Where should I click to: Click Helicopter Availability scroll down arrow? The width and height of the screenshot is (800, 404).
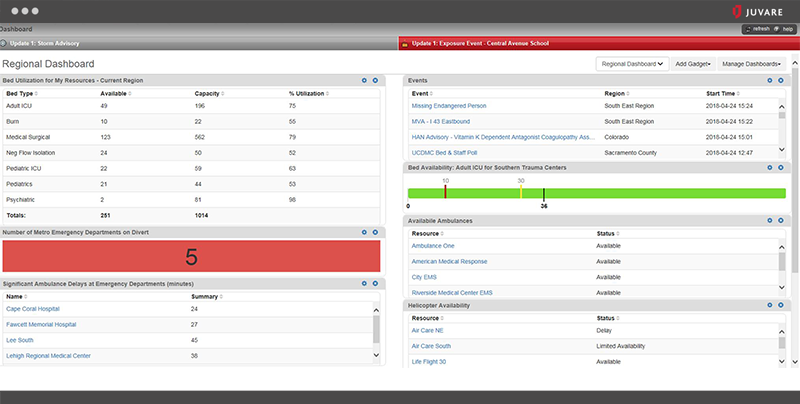[x=782, y=361]
